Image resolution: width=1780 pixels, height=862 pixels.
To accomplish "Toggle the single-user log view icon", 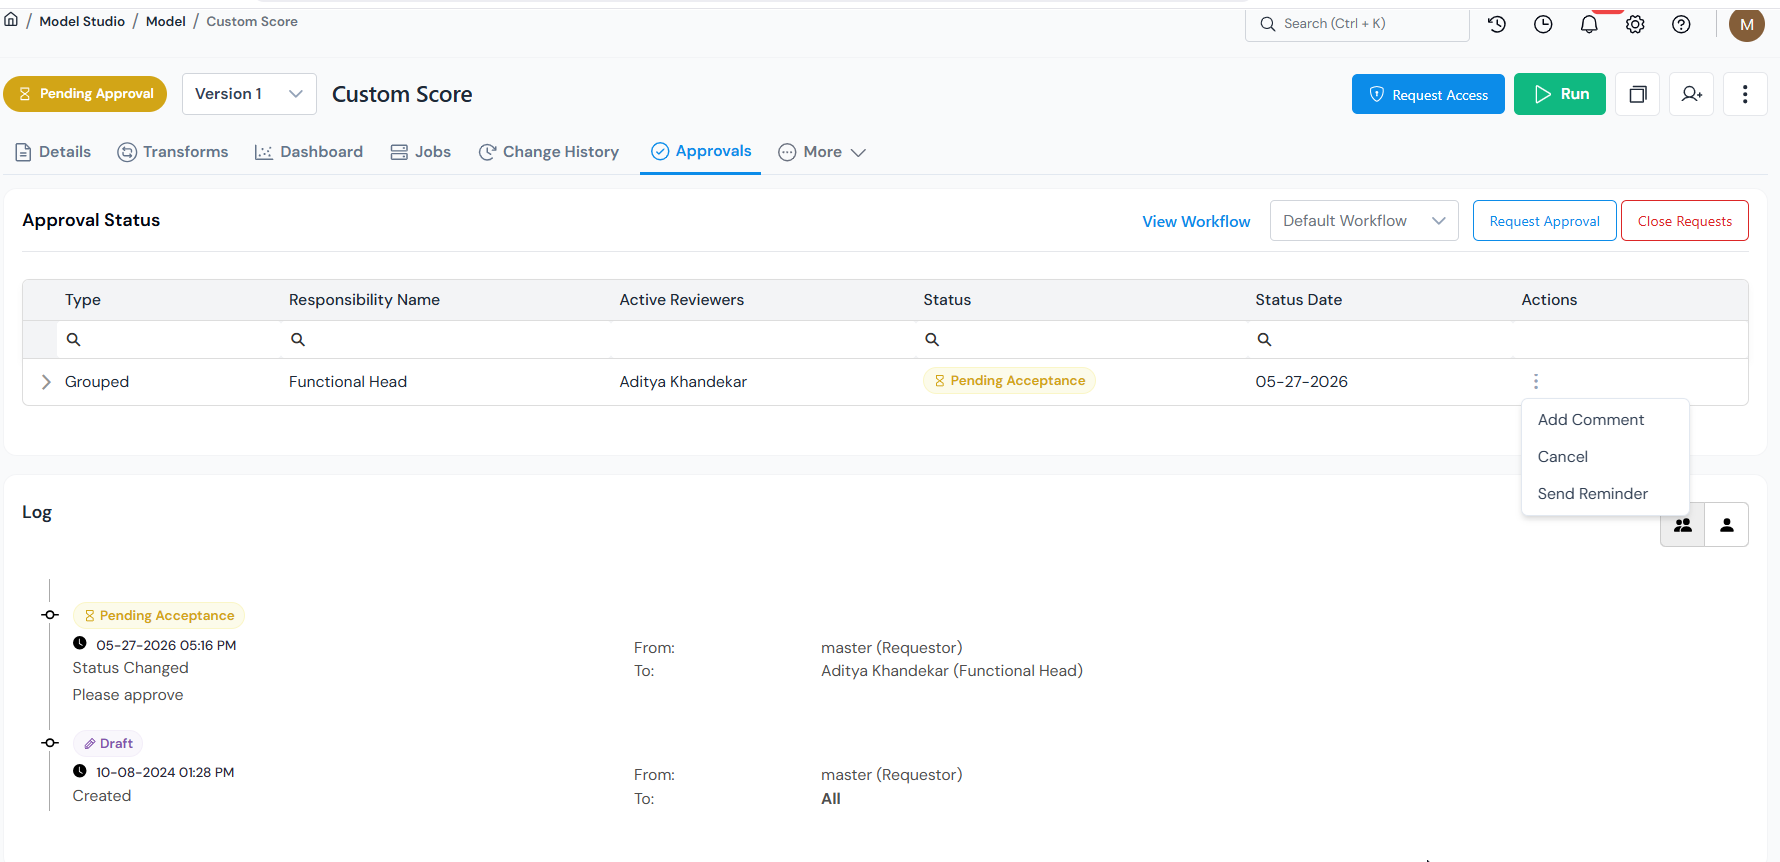I will [x=1727, y=525].
